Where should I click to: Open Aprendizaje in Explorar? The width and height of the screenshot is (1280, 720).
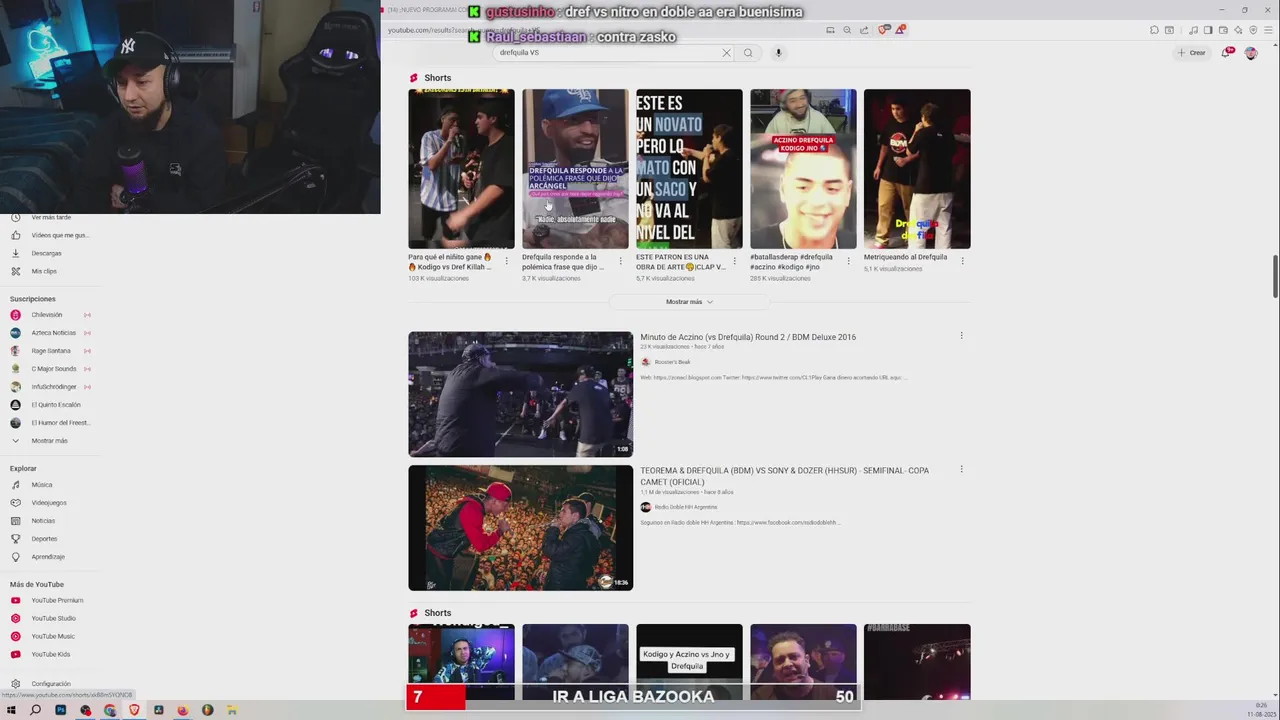(50, 557)
